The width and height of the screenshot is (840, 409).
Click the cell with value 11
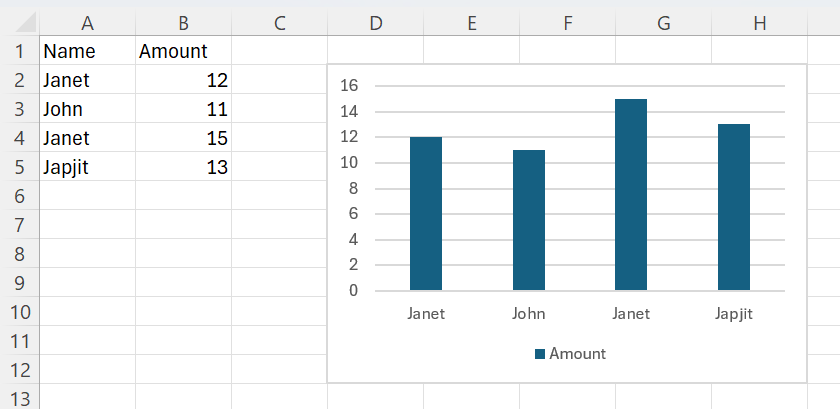tap(183, 109)
